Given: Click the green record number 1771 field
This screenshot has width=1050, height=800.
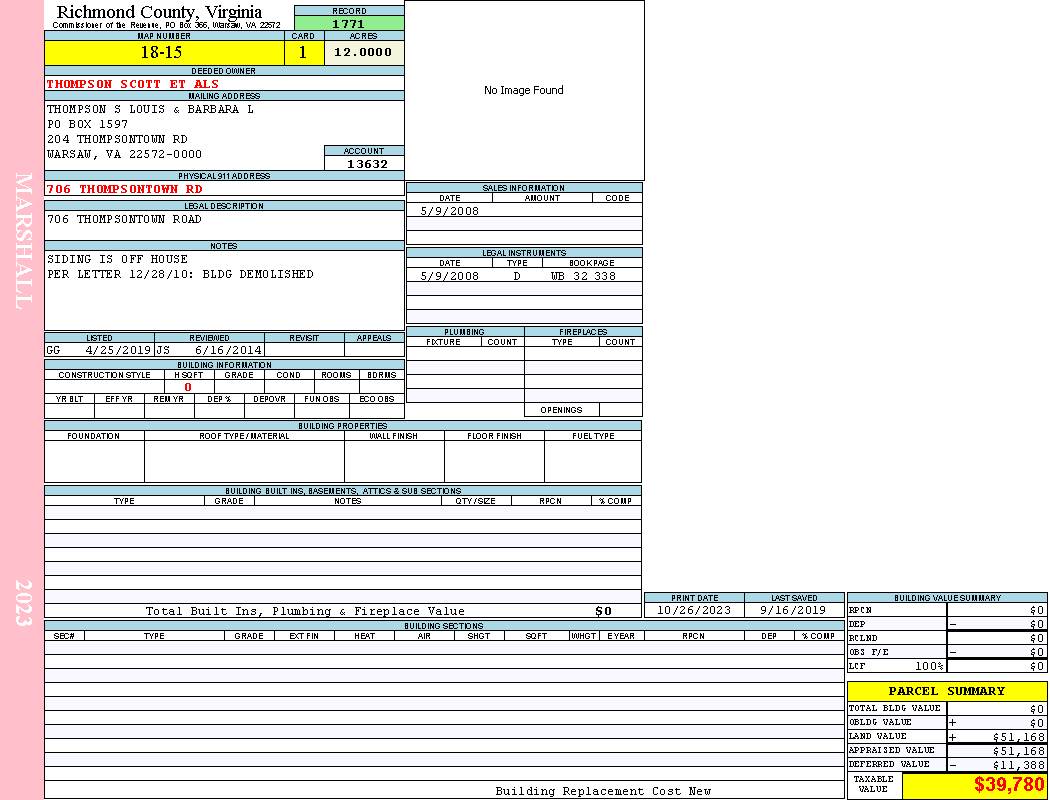Looking at the screenshot, I should click(x=349, y=24).
